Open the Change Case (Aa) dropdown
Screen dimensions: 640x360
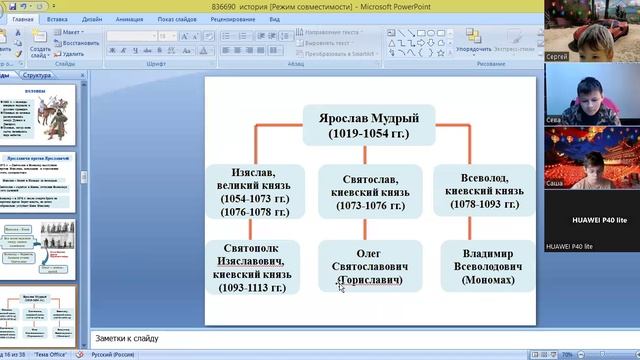point(187,51)
